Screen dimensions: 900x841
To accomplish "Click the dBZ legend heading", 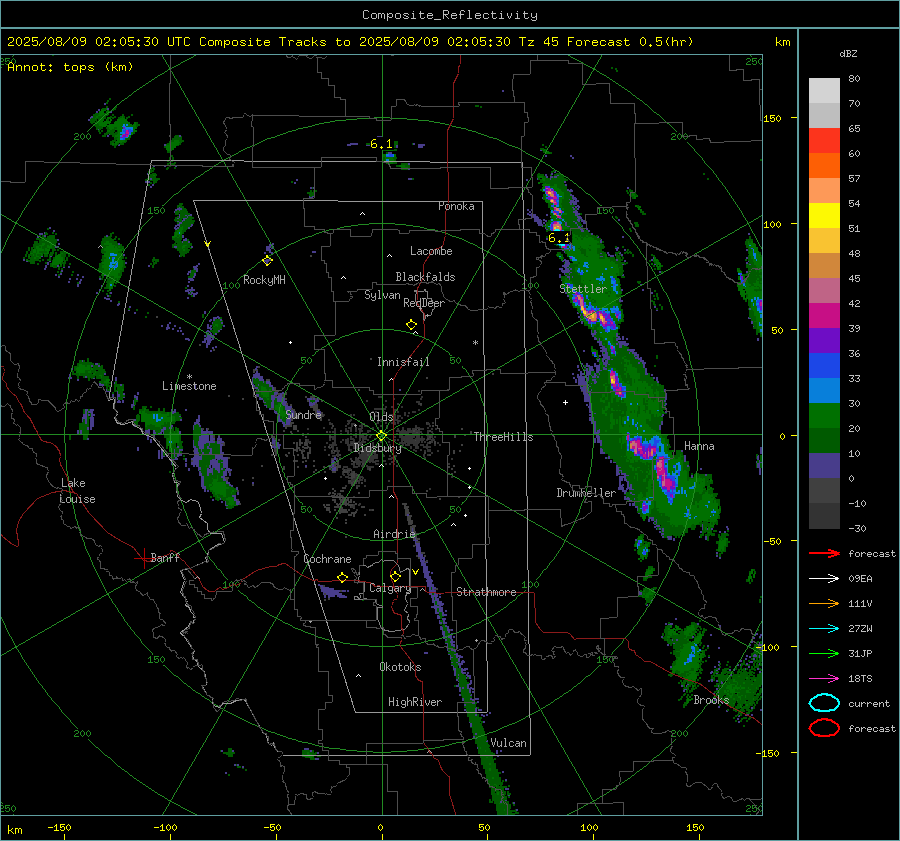I will coord(848,54).
